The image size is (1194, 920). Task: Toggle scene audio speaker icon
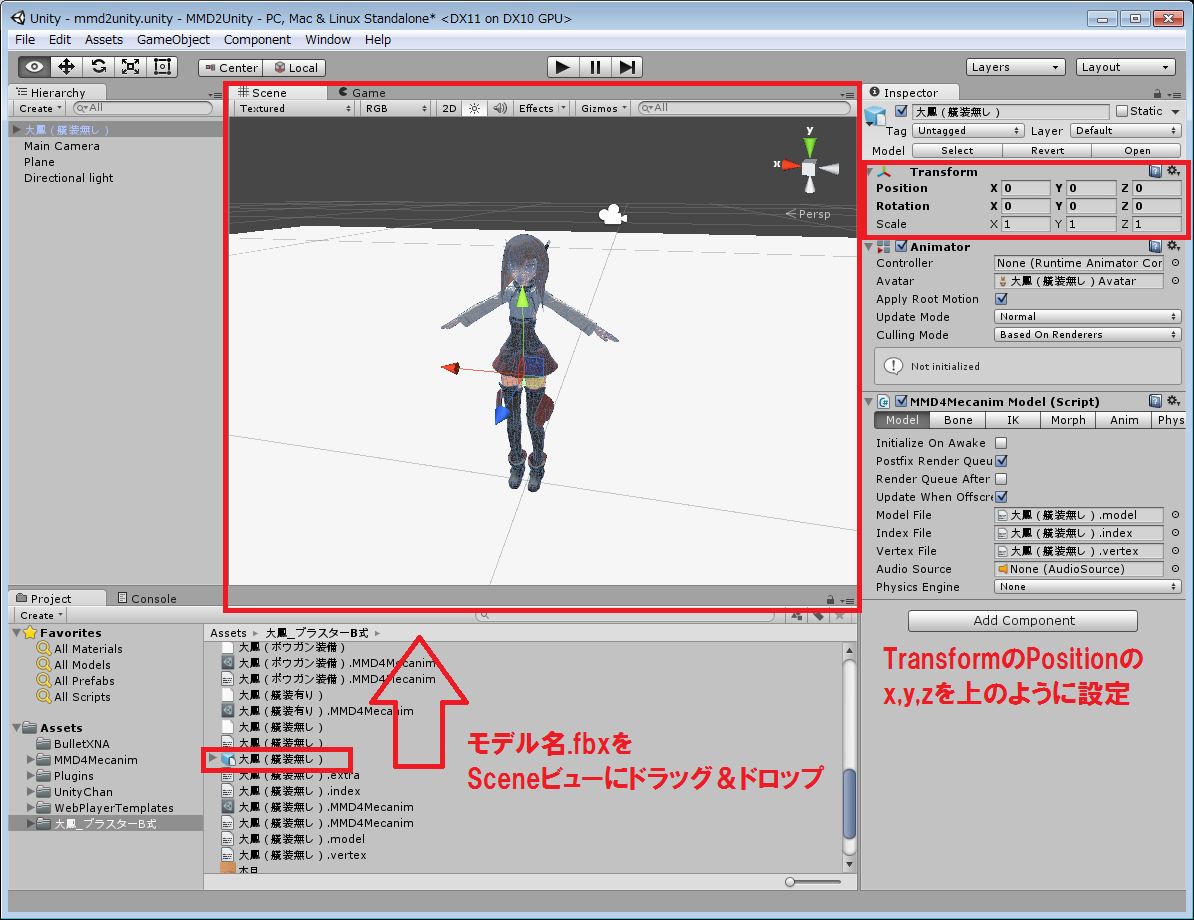pyautogui.click(x=500, y=108)
